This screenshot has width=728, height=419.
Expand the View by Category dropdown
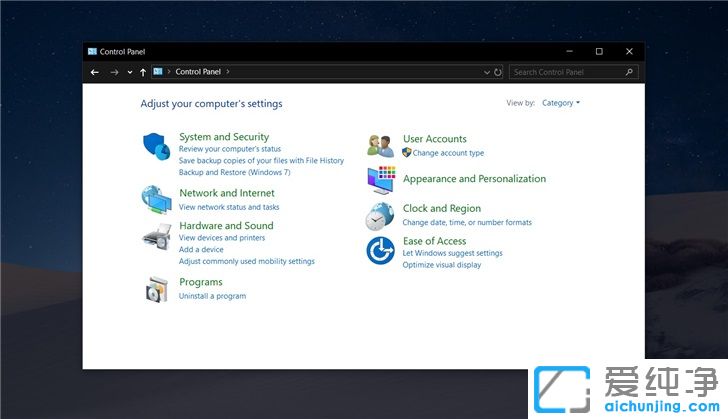(560, 103)
